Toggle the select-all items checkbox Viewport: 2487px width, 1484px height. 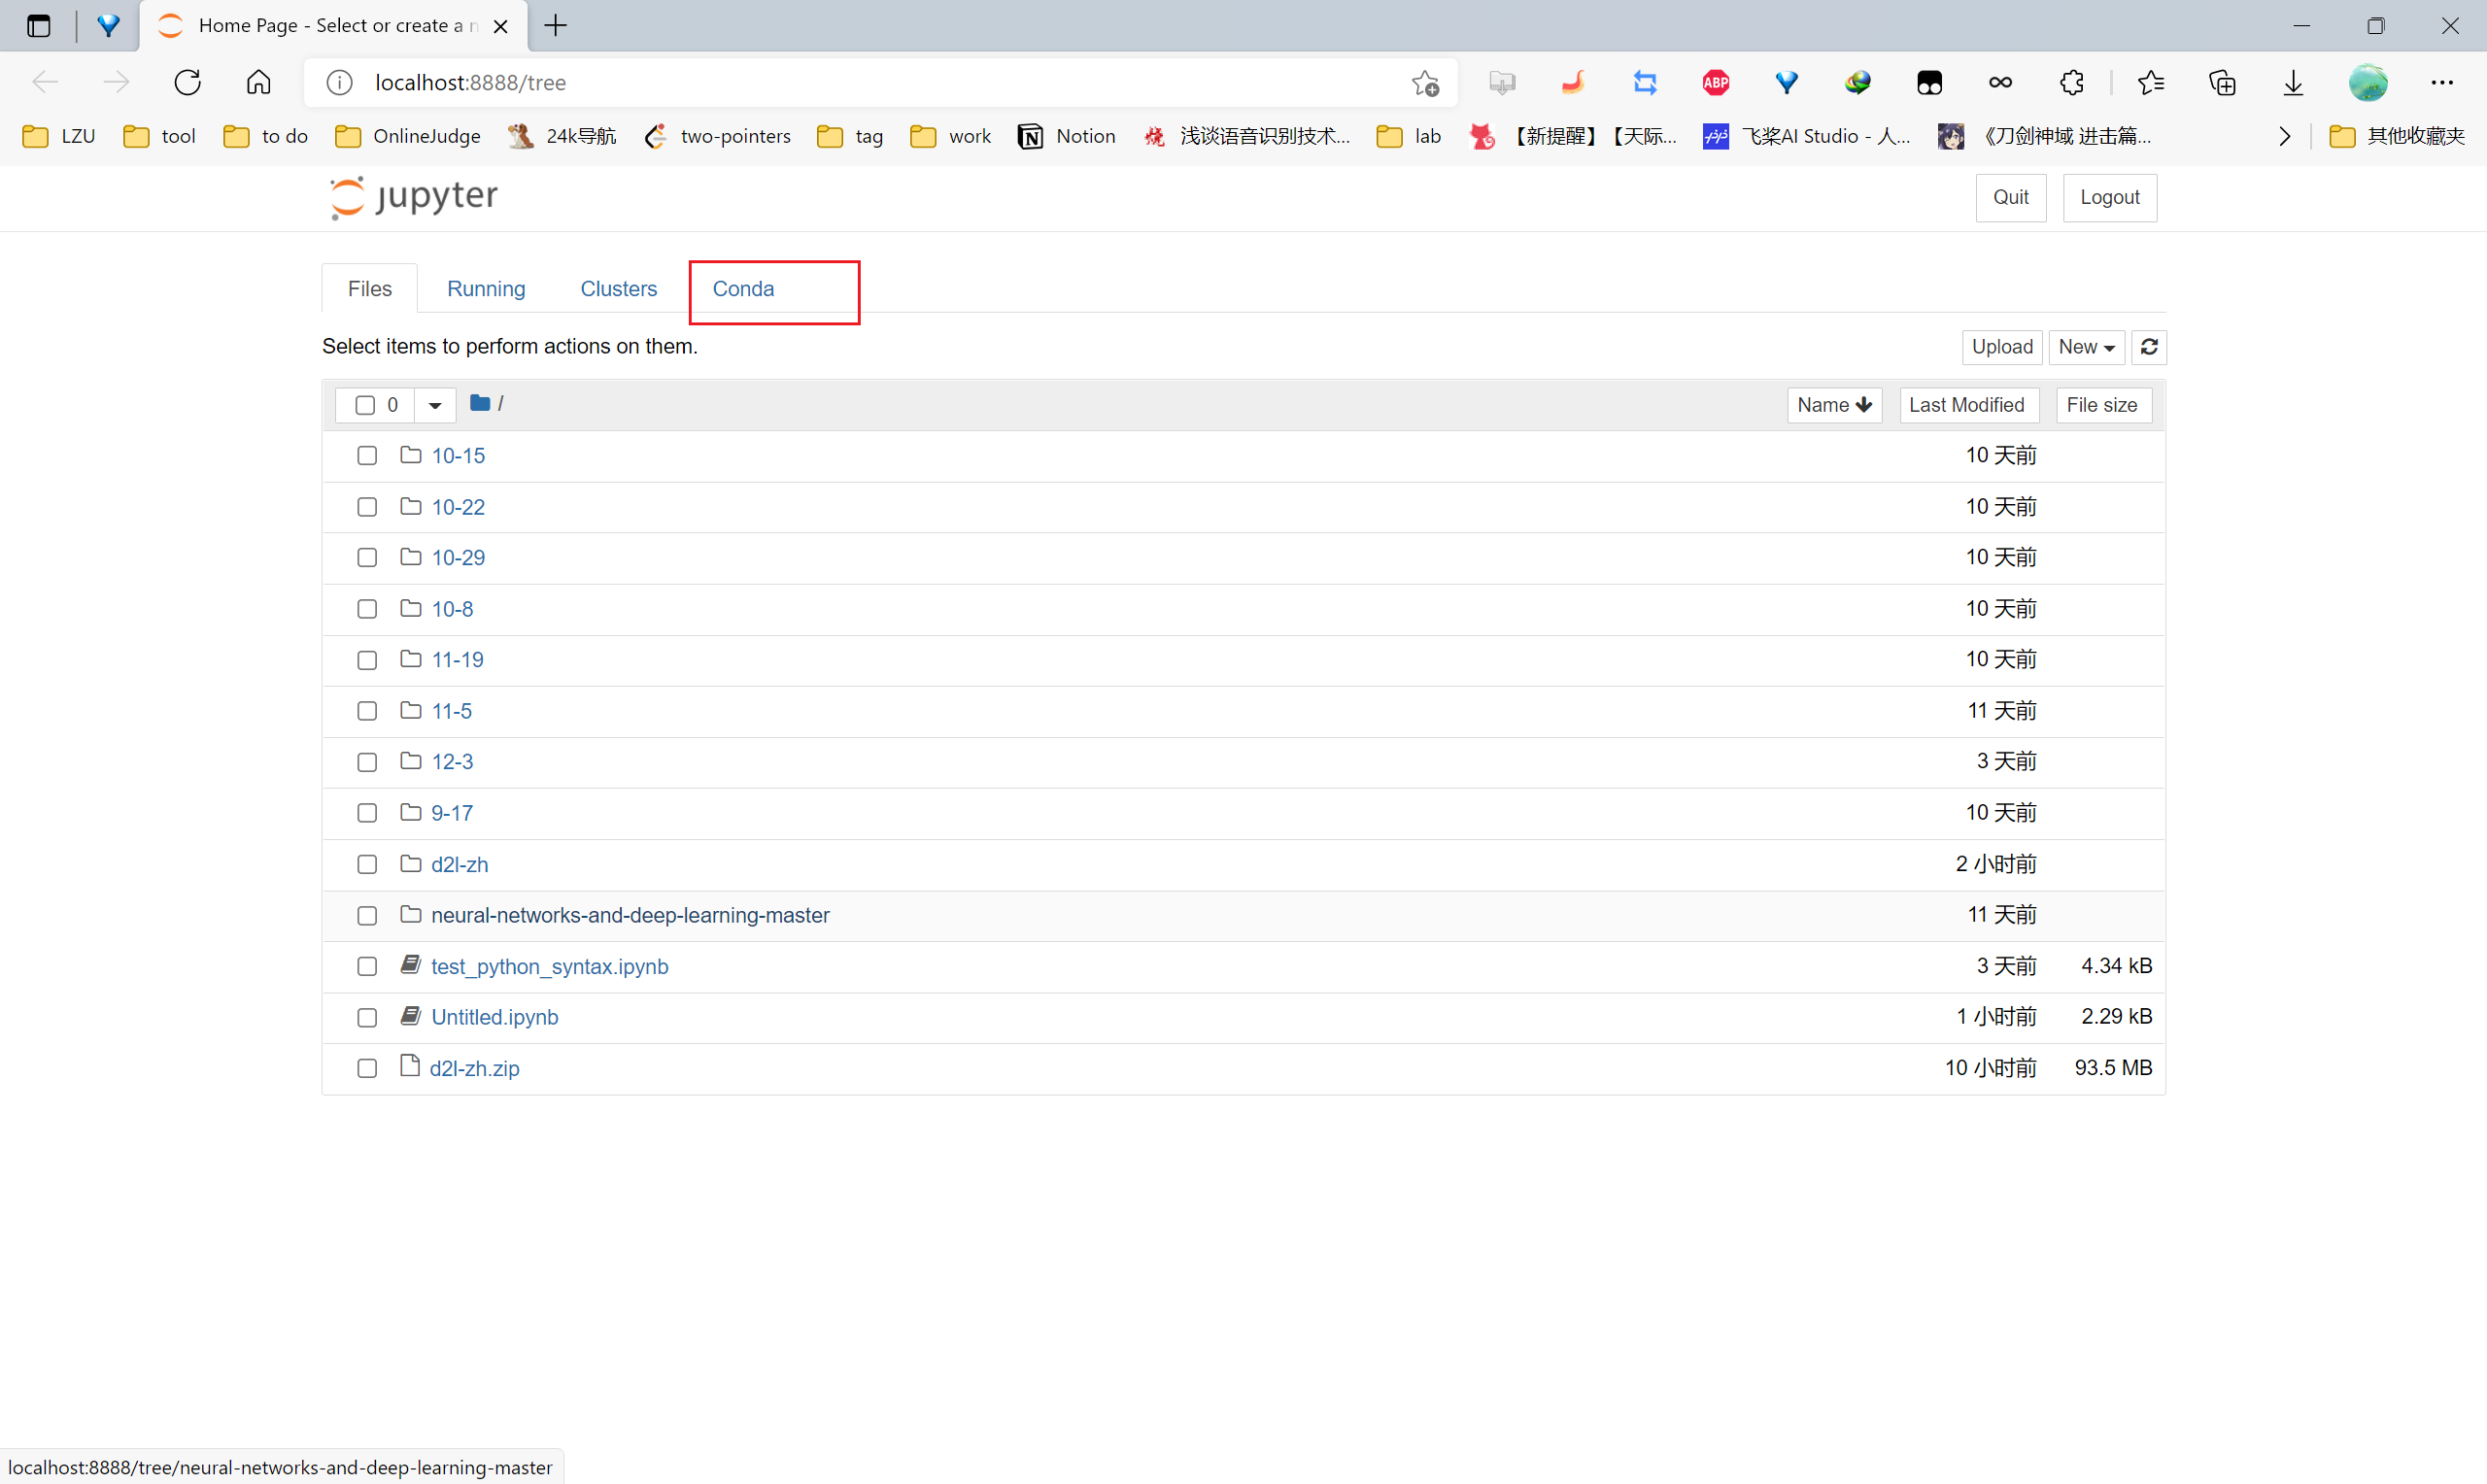click(365, 405)
